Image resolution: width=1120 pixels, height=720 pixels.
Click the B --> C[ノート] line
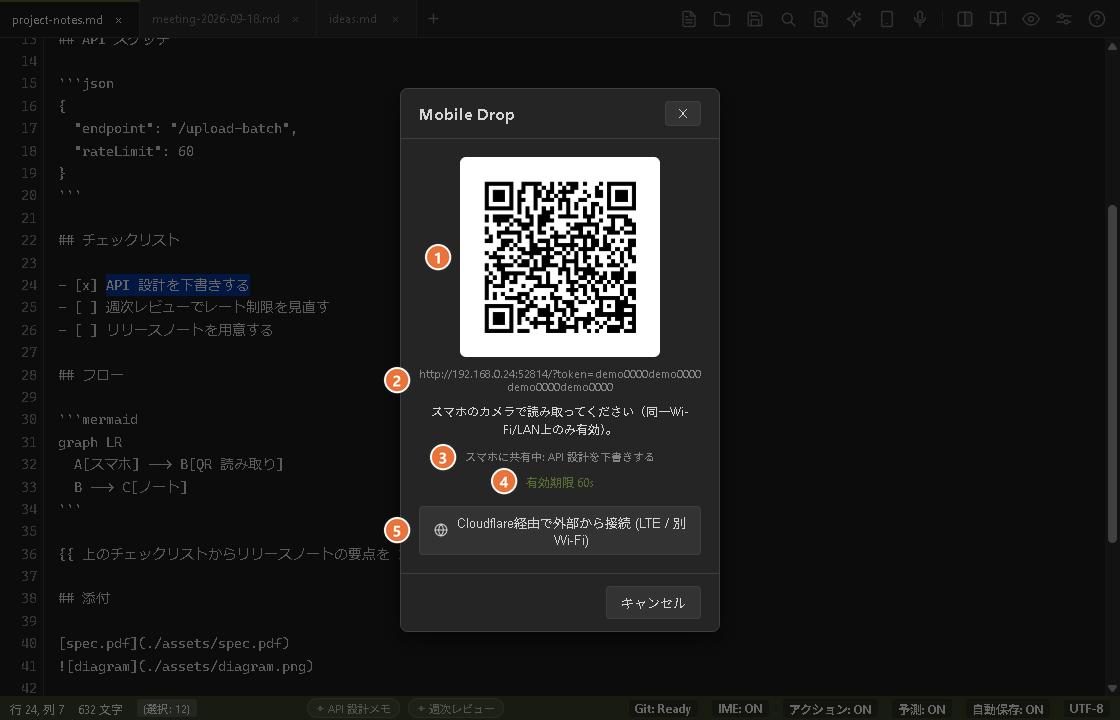pos(131,487)
